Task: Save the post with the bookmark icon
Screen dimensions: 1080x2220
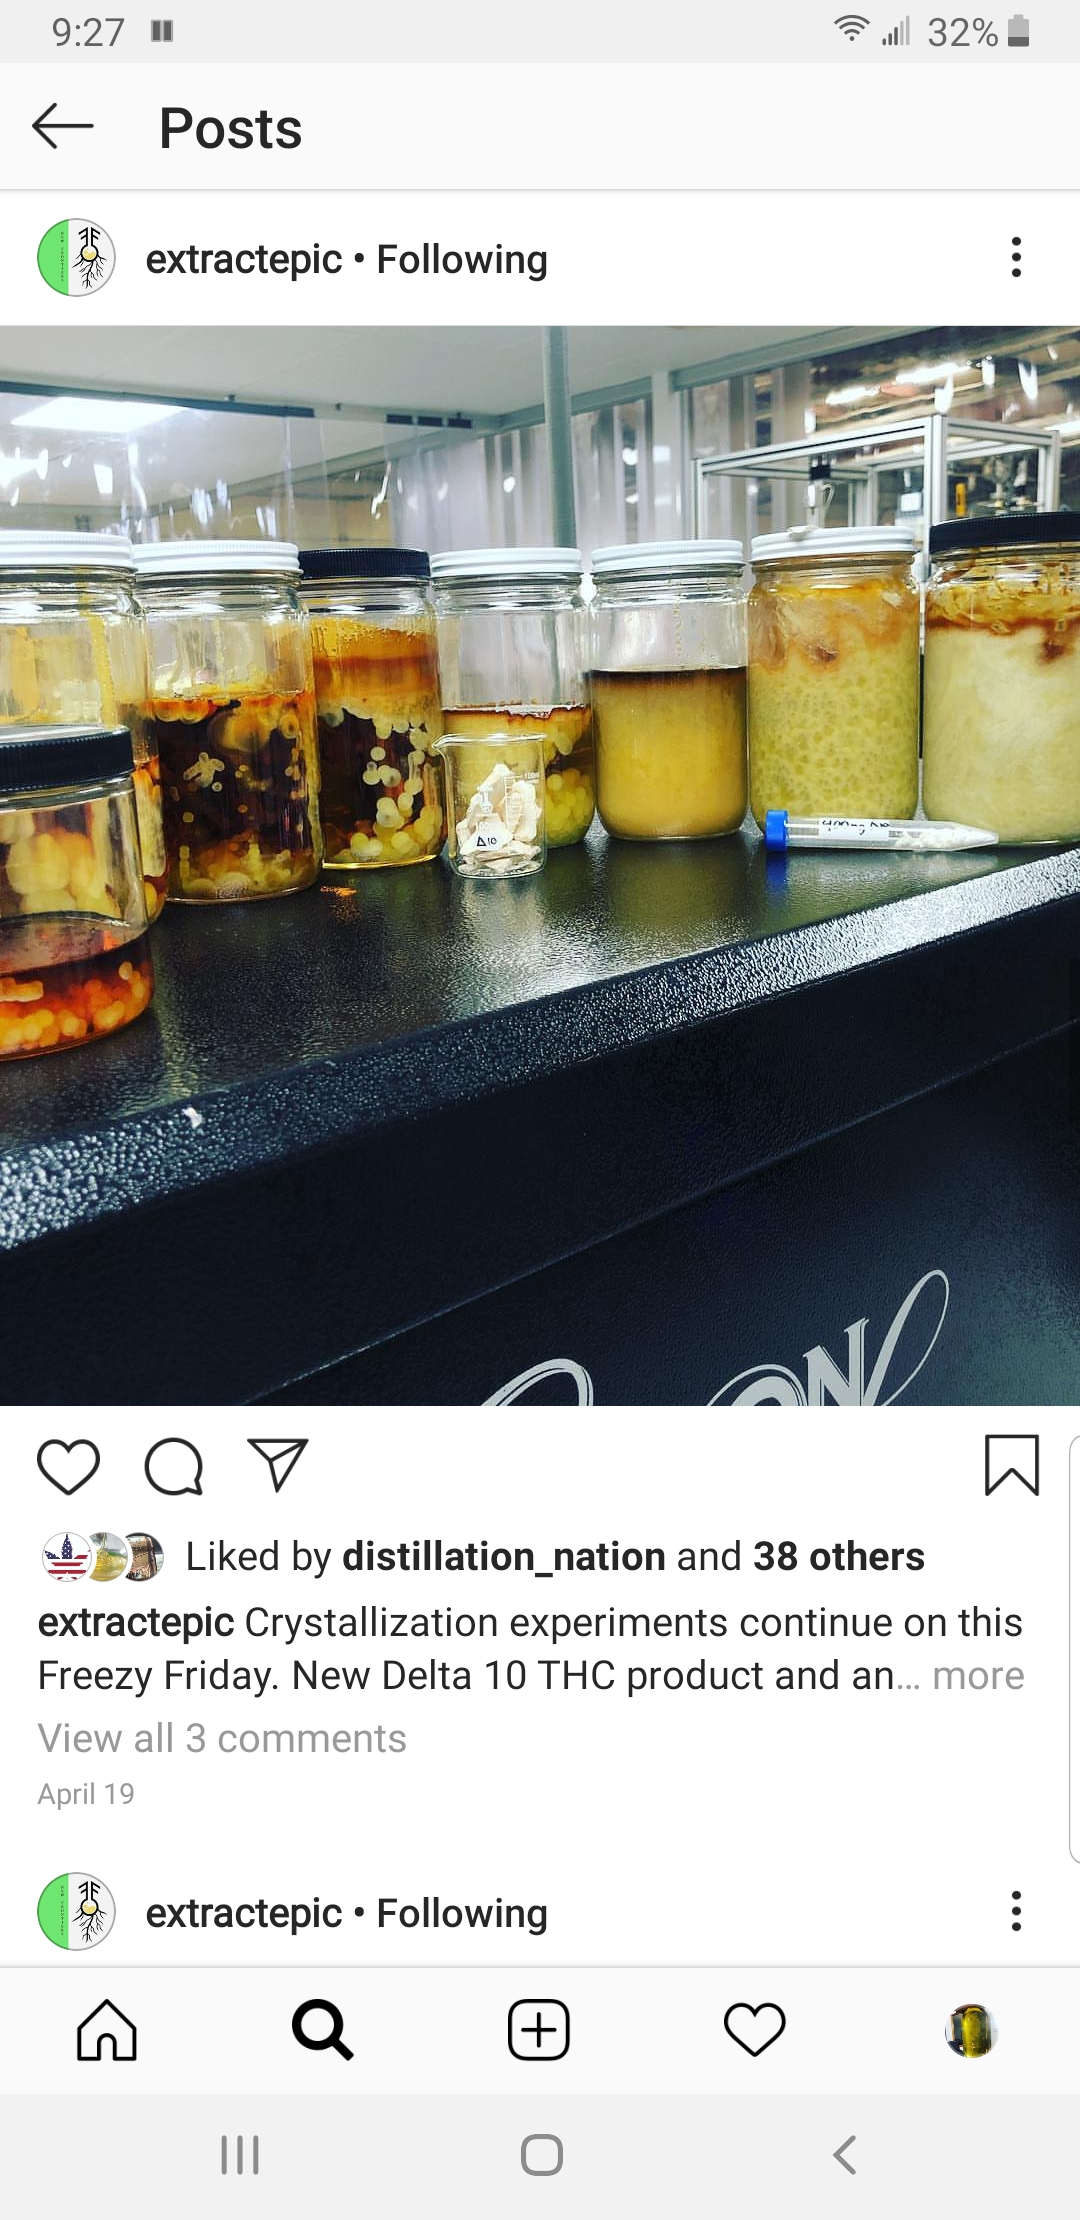Action: (1012, 1465)
